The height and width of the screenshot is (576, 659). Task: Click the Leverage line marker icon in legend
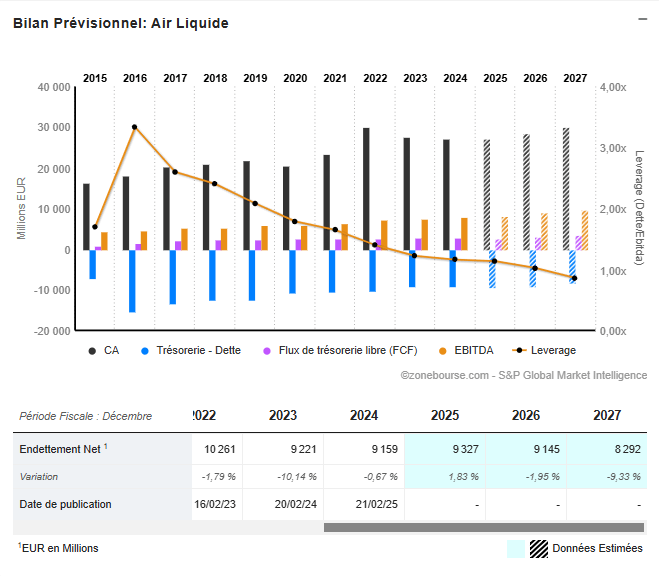coord(519,350)
